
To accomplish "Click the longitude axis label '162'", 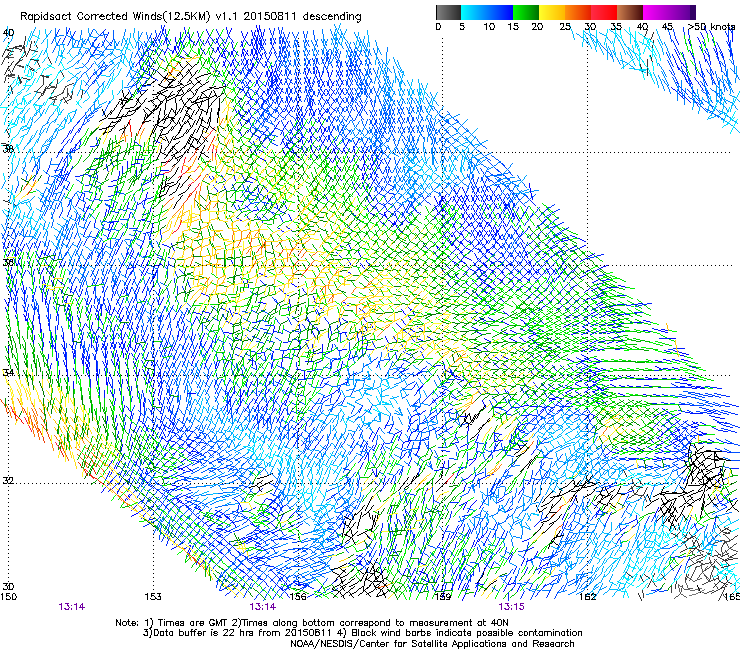I will point(588,597).
